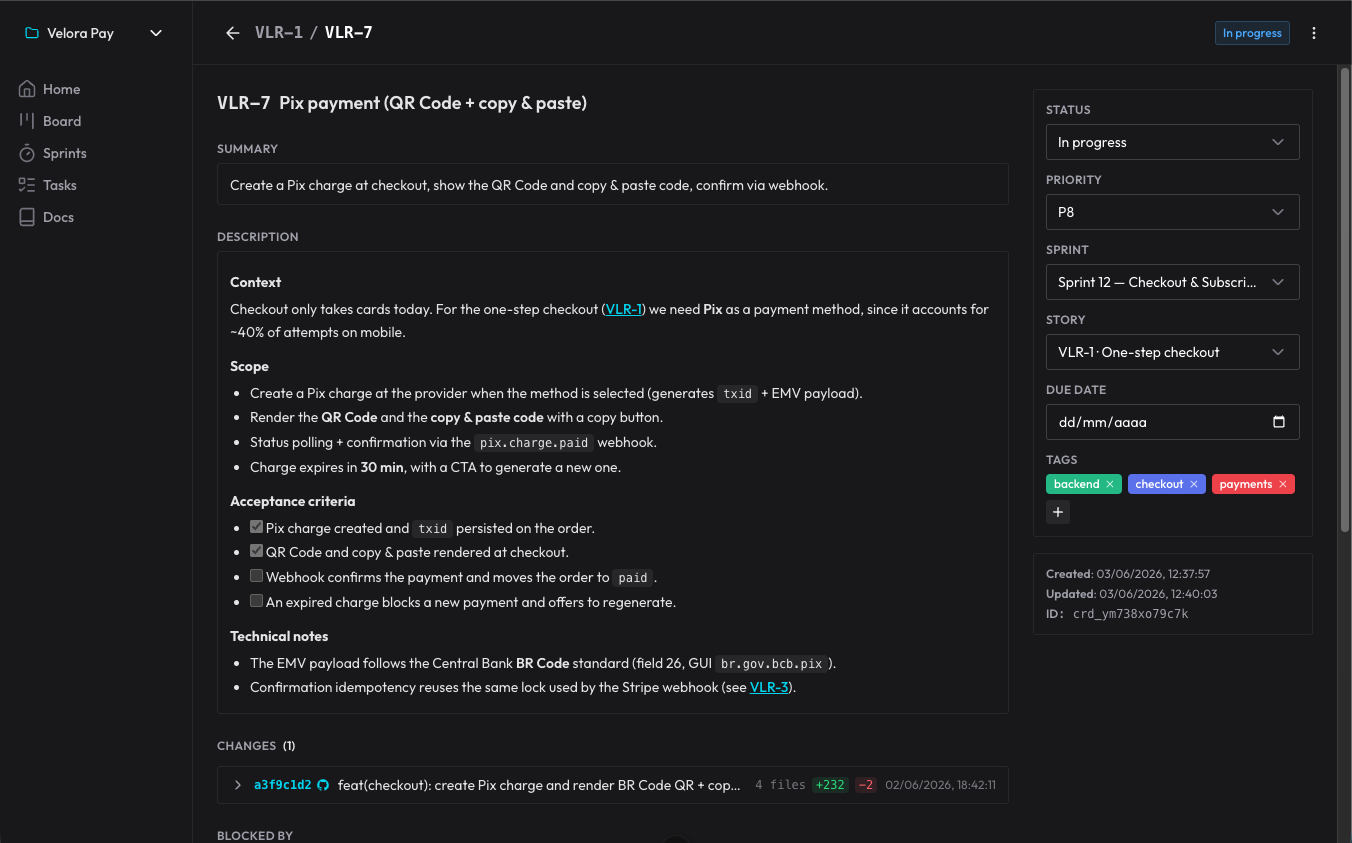Remove the checkout tag
The height and width of the screenshot is (843, 1352).
1193,484
